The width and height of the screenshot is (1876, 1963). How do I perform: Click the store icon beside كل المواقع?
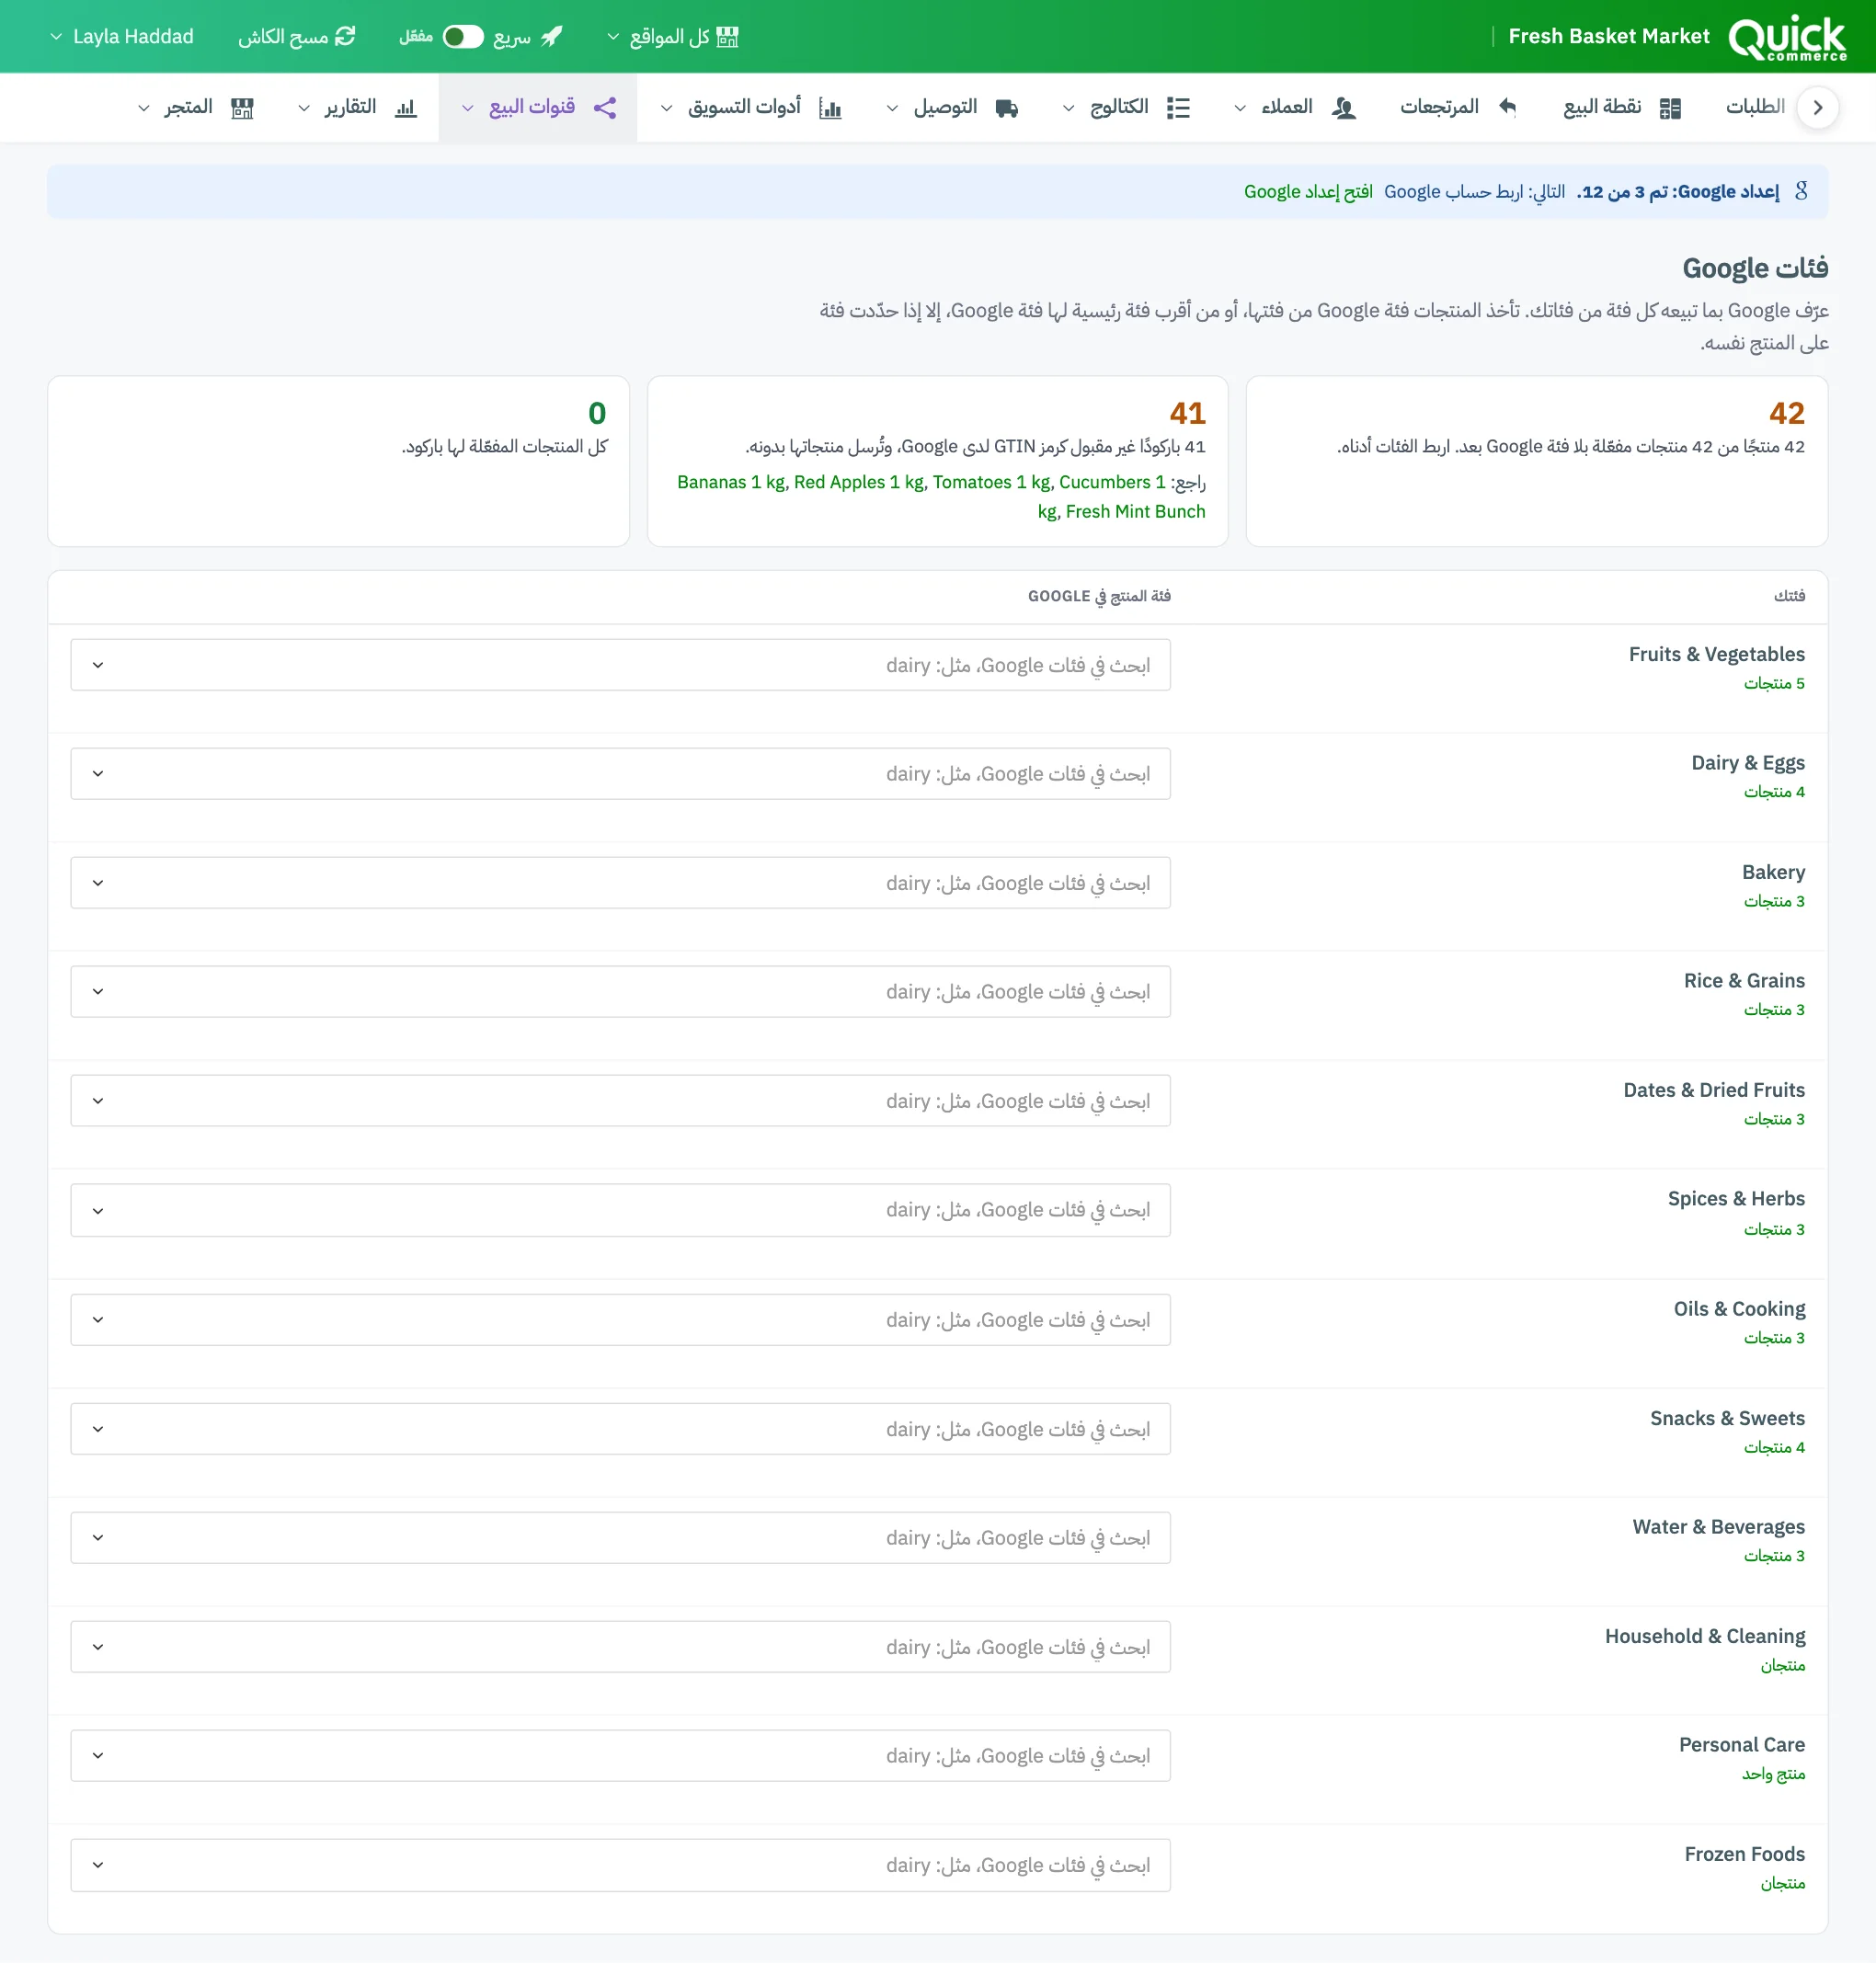tap(728, 37)
